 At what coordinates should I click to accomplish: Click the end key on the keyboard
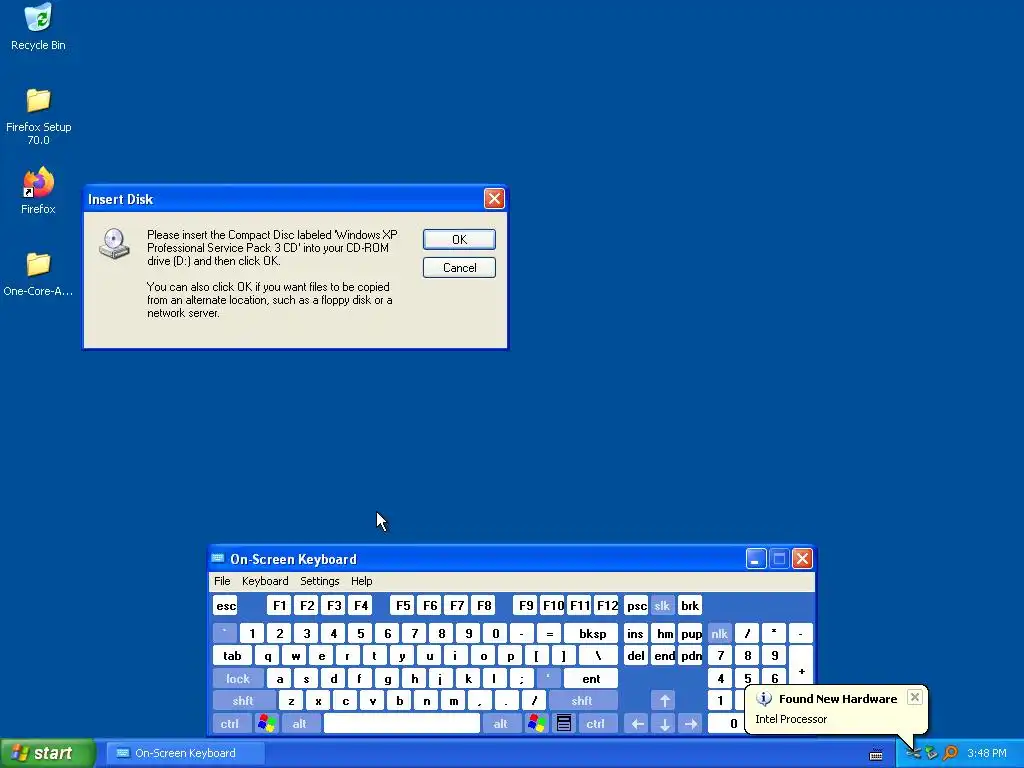[664, 656]
